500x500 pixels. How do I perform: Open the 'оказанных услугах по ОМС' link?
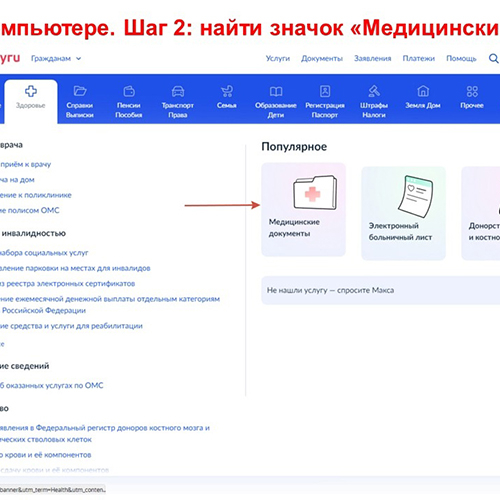[x=52, y=385]
